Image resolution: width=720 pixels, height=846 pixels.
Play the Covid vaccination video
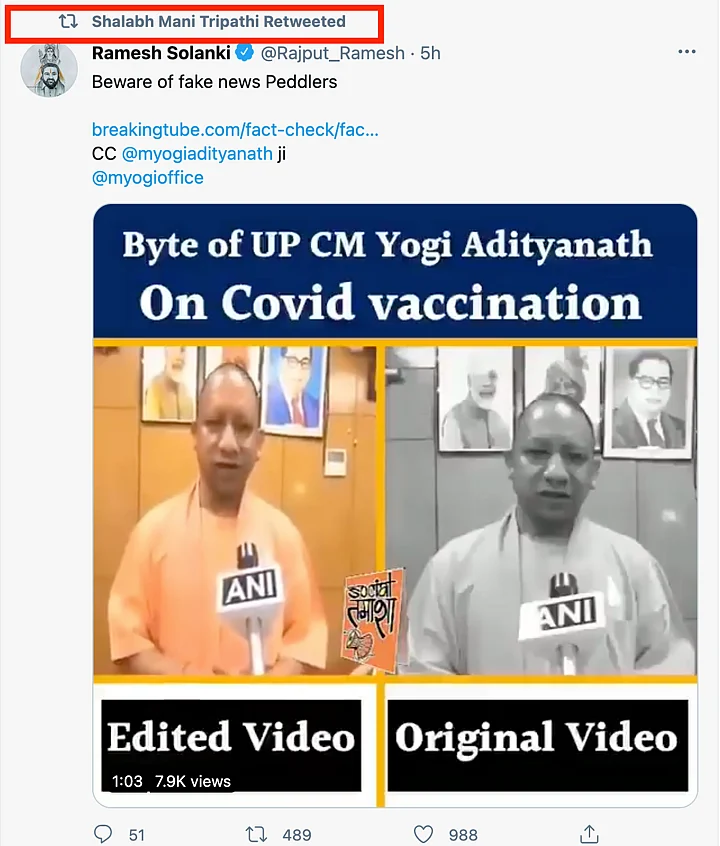[395, 505]
